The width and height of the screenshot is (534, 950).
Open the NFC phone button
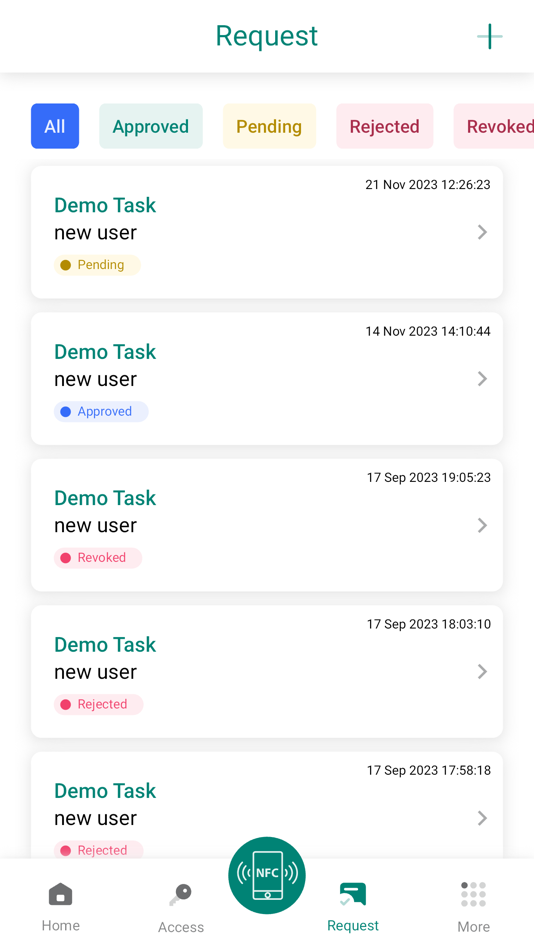267,875
